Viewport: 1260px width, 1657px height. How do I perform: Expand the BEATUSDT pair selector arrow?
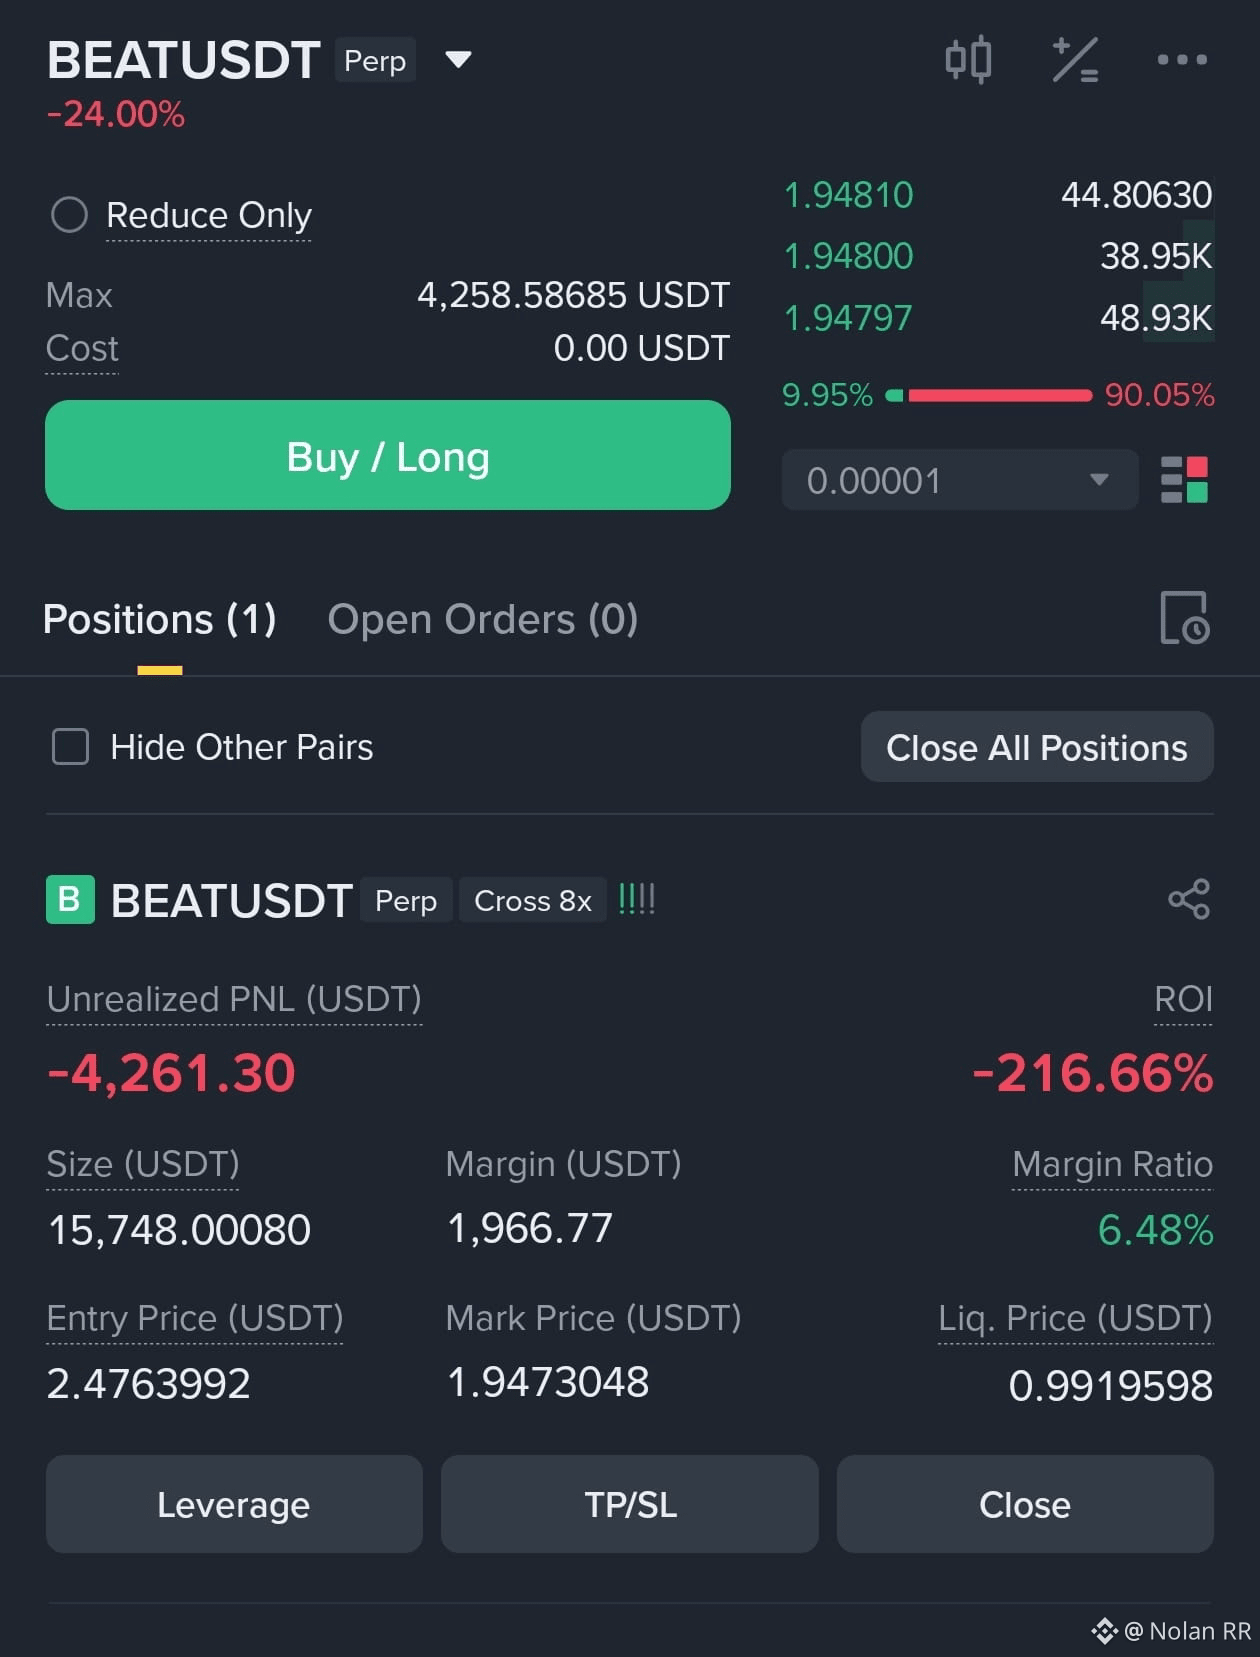click(x=458, y=60)
